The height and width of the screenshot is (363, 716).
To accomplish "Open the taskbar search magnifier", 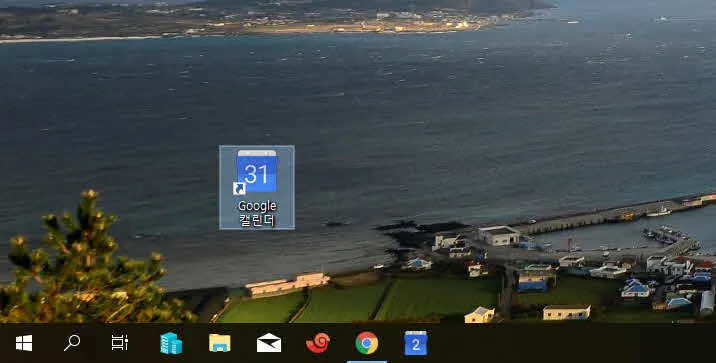I will (72, 343).
